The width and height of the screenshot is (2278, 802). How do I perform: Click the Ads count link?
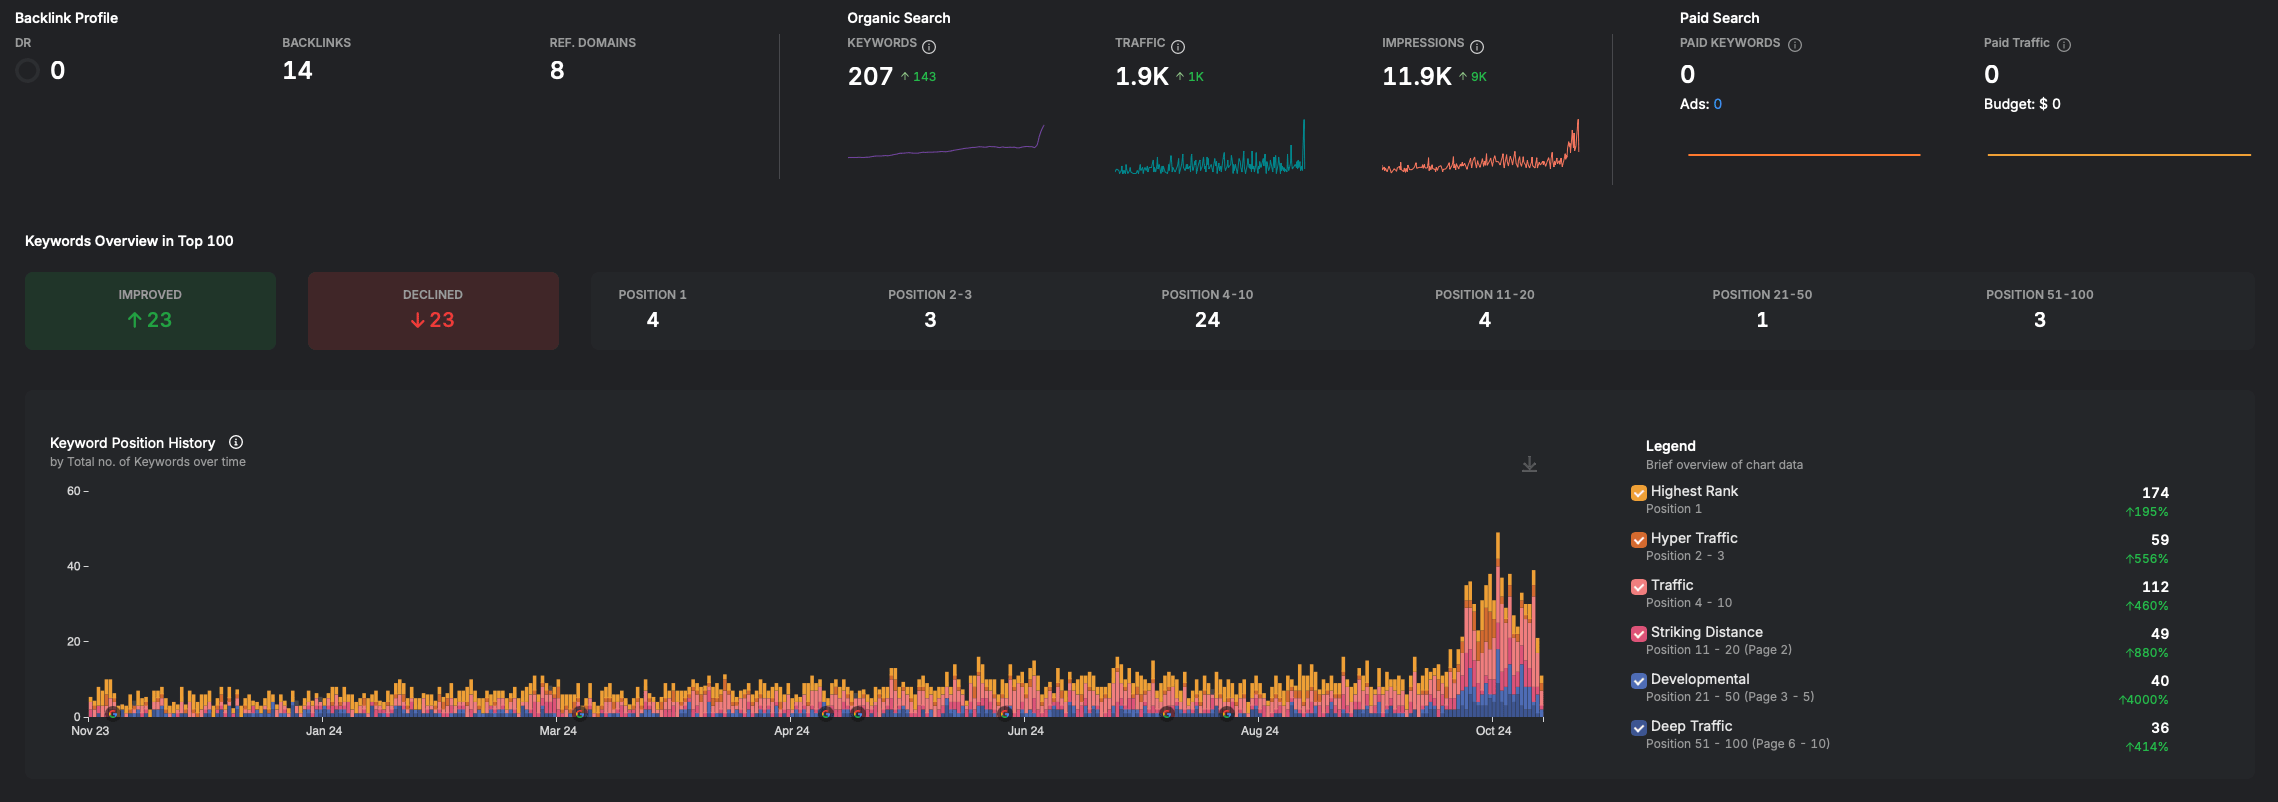[1717, 104]
